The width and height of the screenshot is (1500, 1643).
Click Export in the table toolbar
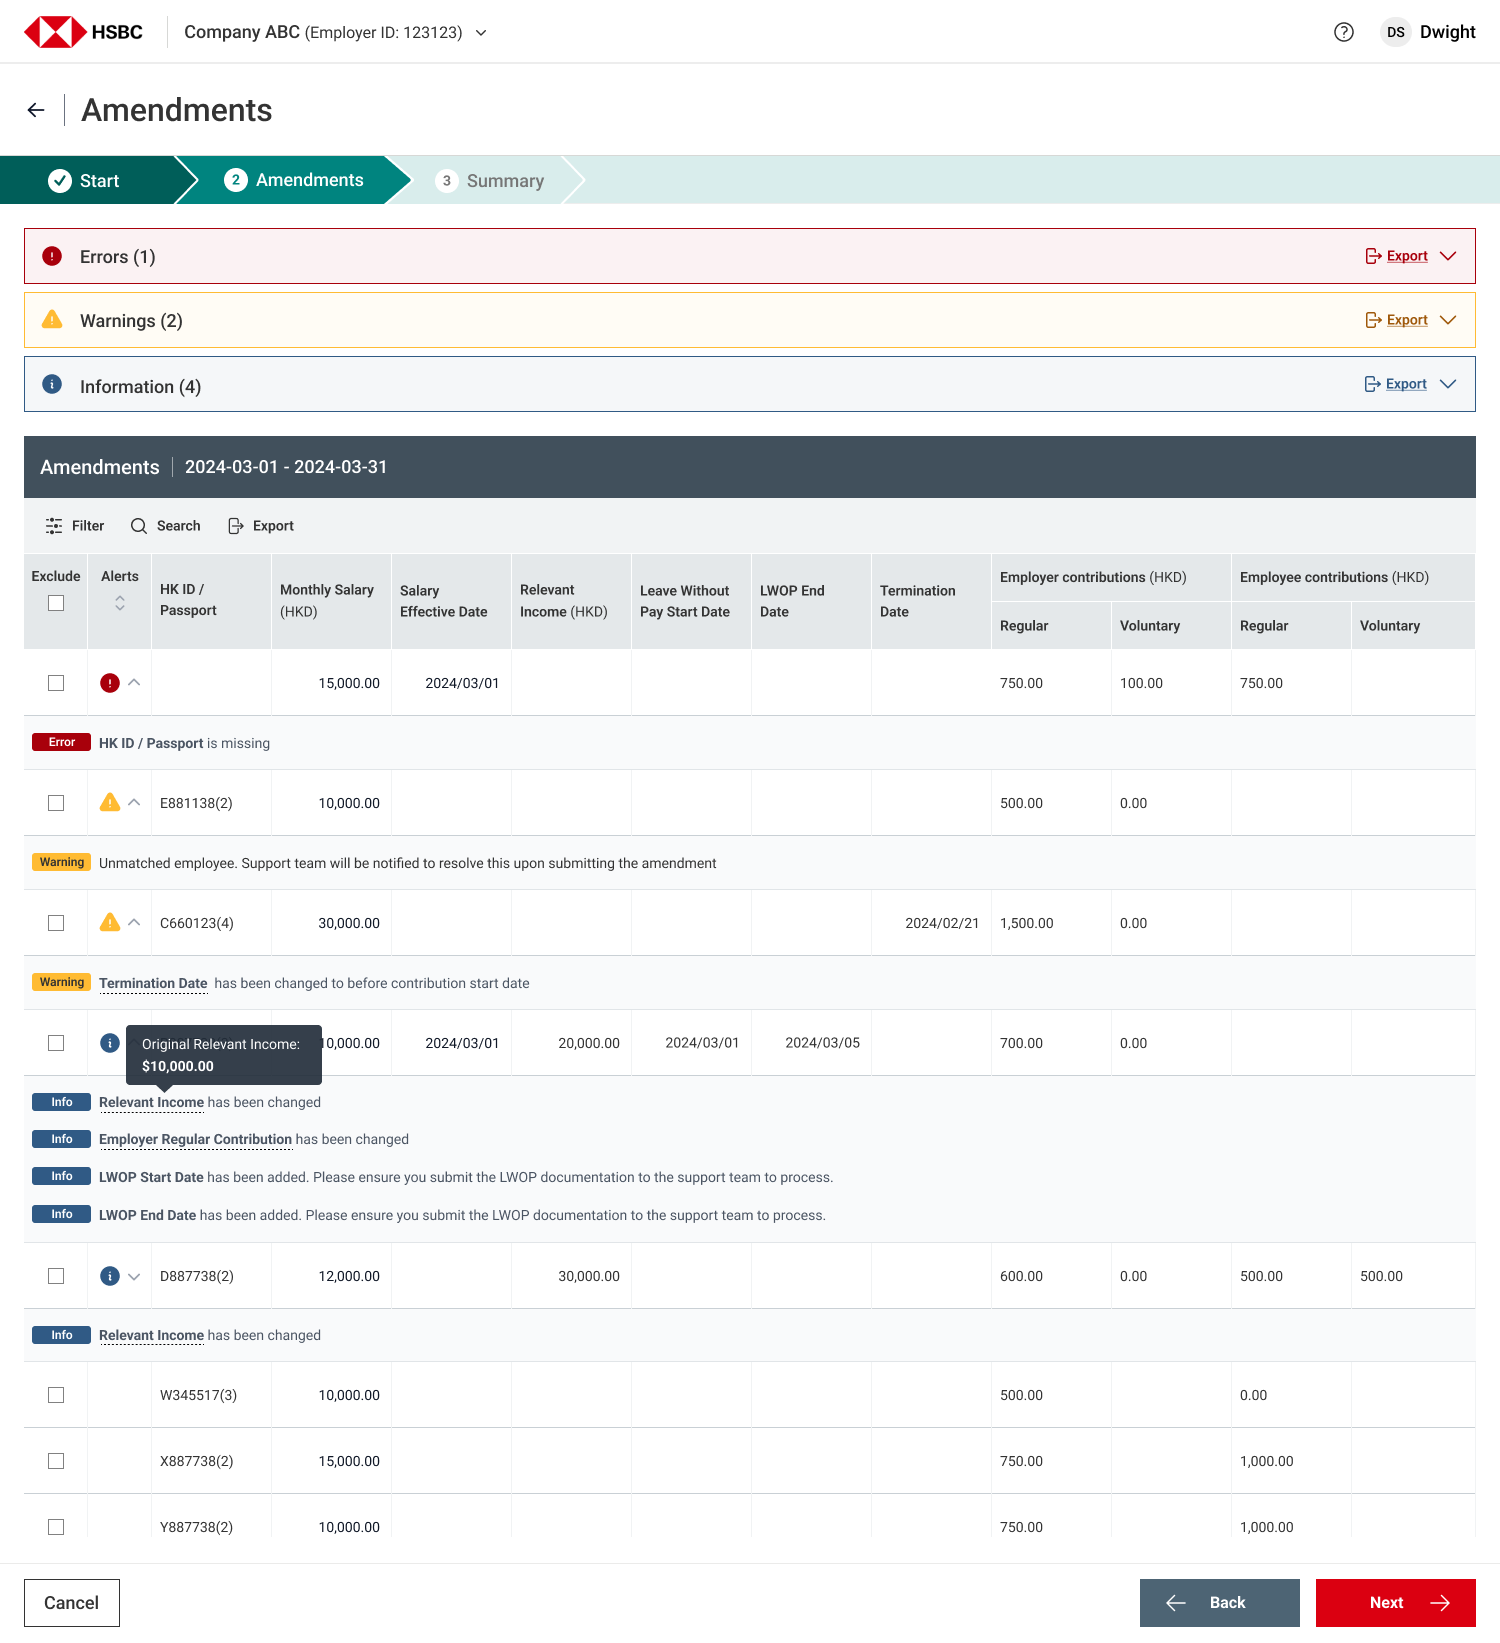coord(261,526)
